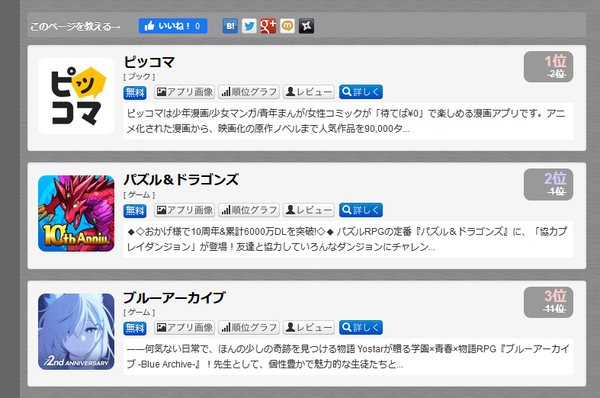The image size is (600, 398).
Task: Click the 2位 rank badge
Action: pos(548,184)
